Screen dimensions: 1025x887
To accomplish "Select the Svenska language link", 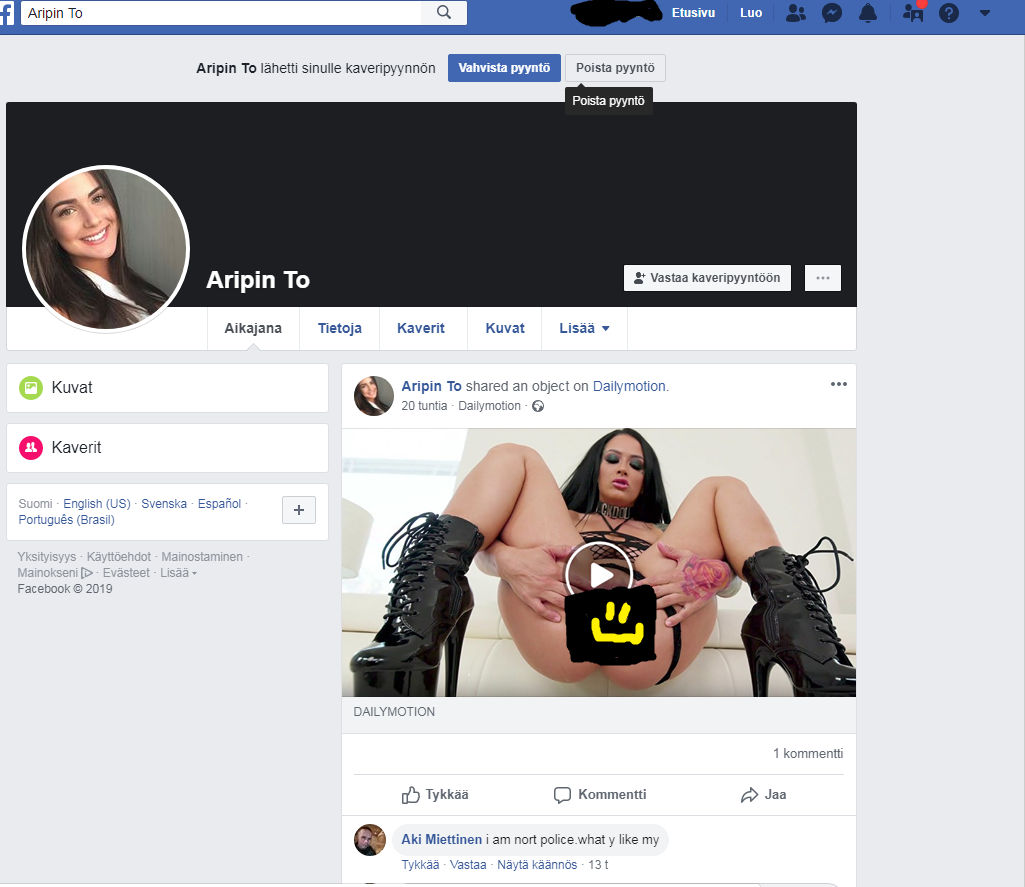I will tap(164, 504).
